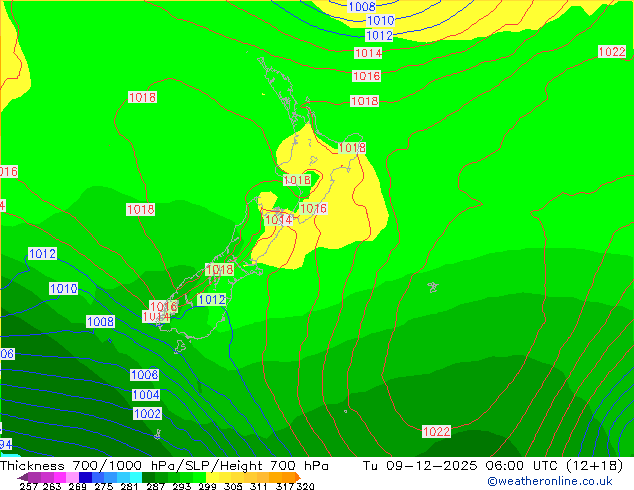This screenshot has width=634, height=490.
Task: Click the Chatham Islands outline east of mainland
Action: (432, 287)
